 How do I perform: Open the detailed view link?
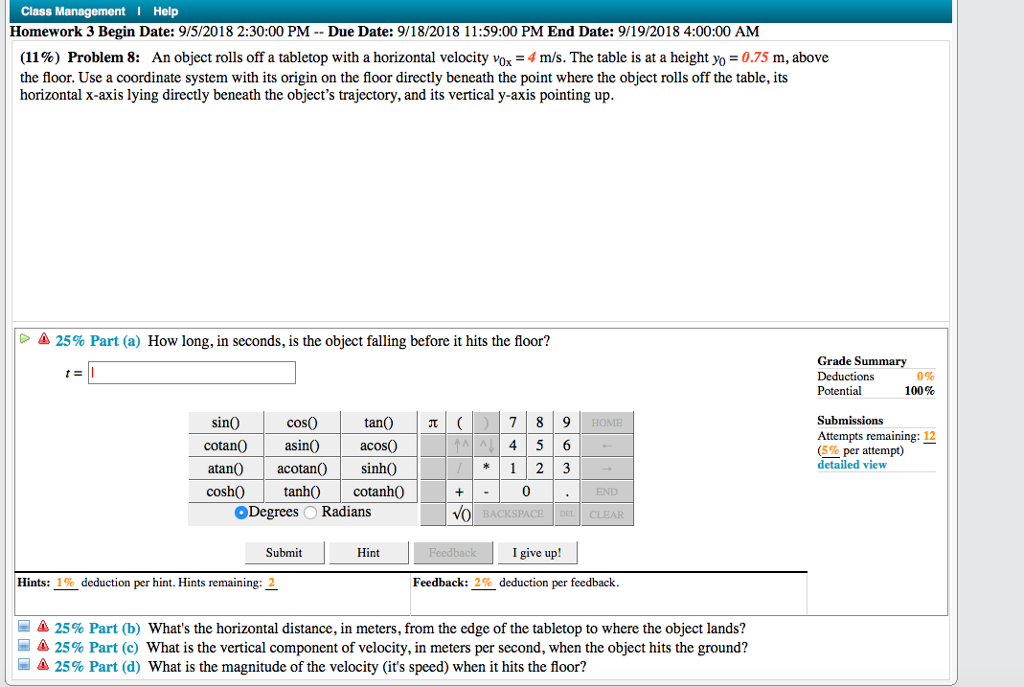[851, 464]
